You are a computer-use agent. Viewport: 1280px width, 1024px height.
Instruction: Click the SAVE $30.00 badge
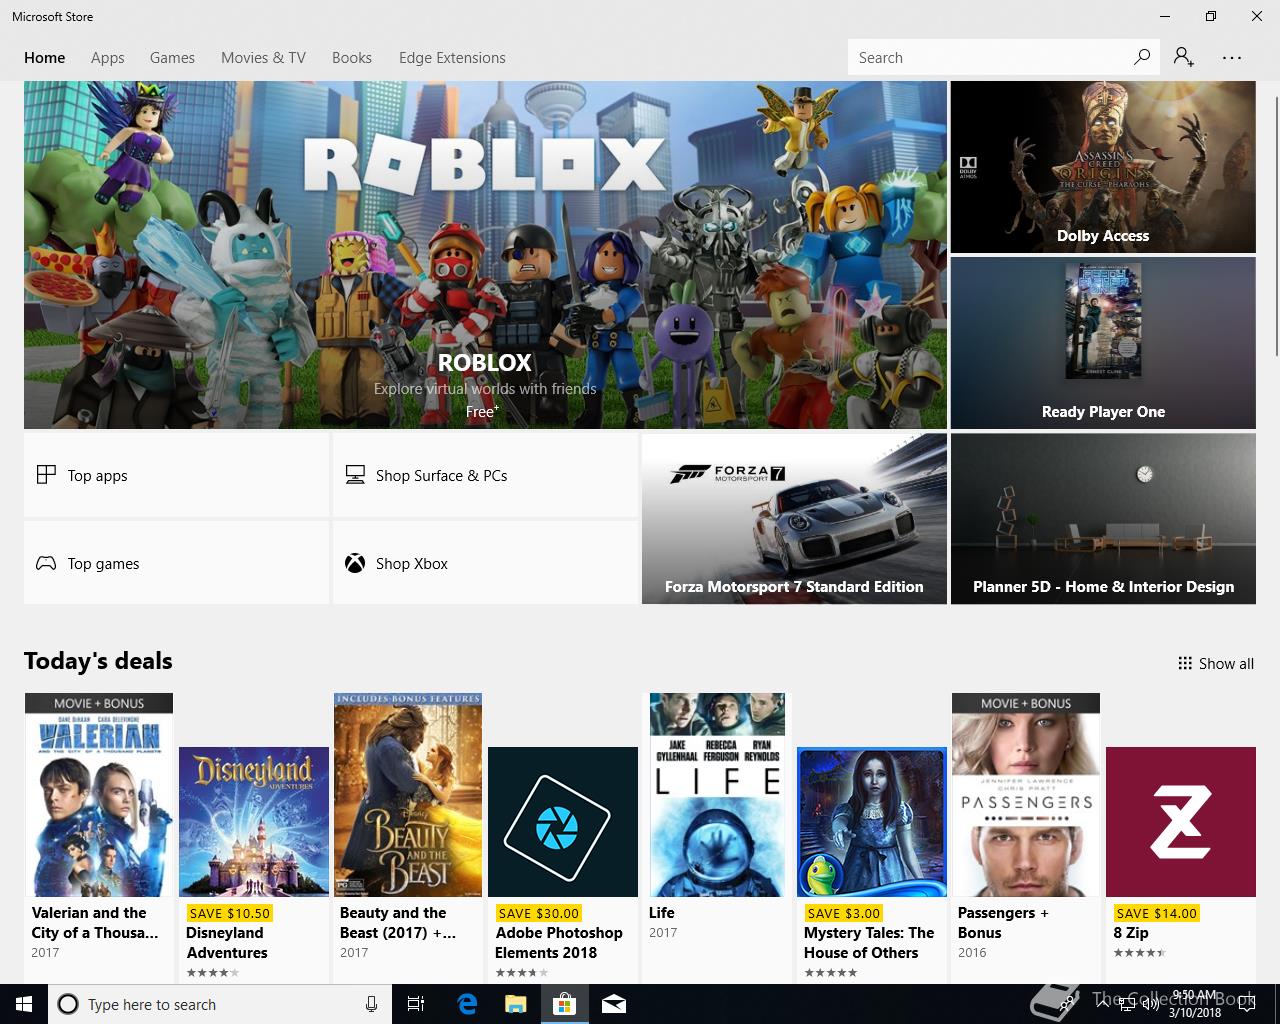pyautogui.click(x=538, y=913)
